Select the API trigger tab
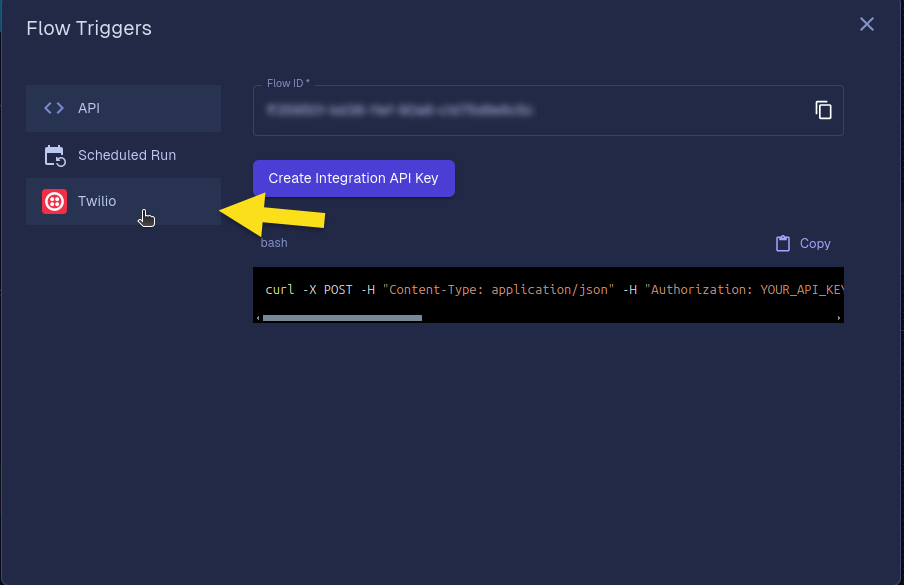Image resolution: width=904 pixels, height=585 pixels. pyautogui.click(x=123, y=108)
